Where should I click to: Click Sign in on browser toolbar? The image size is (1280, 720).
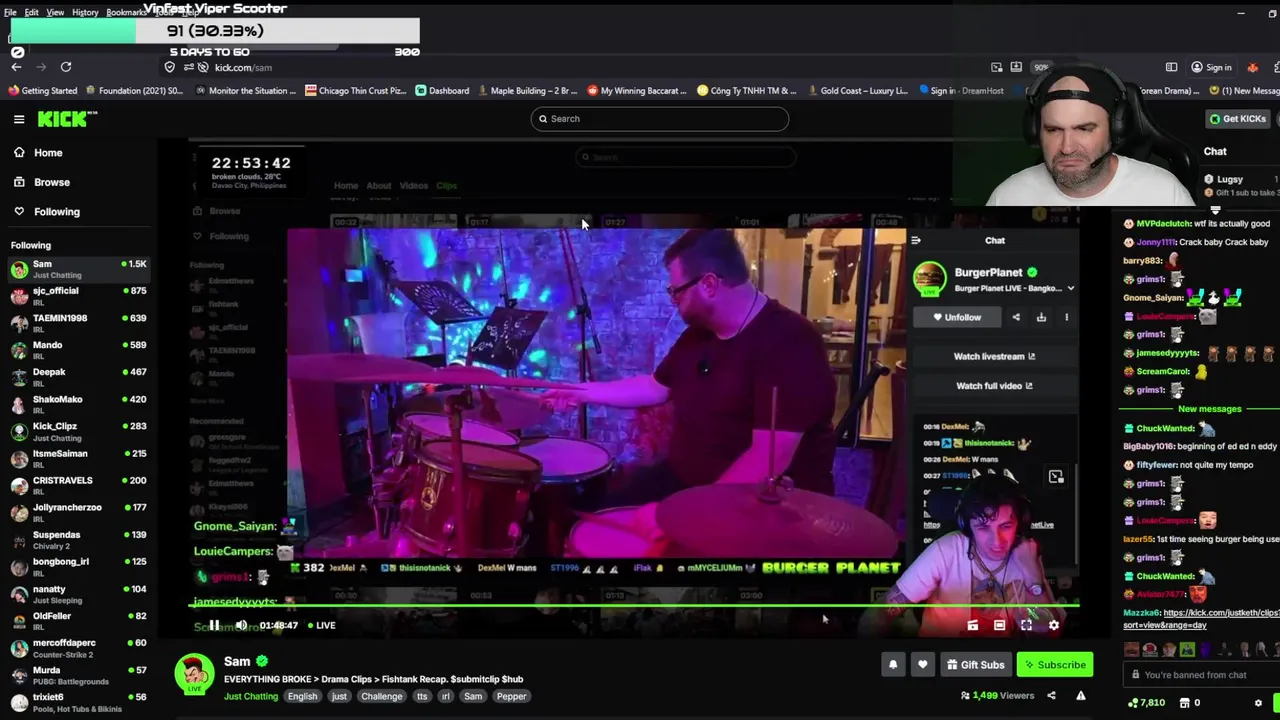(x=1211, y=67)
